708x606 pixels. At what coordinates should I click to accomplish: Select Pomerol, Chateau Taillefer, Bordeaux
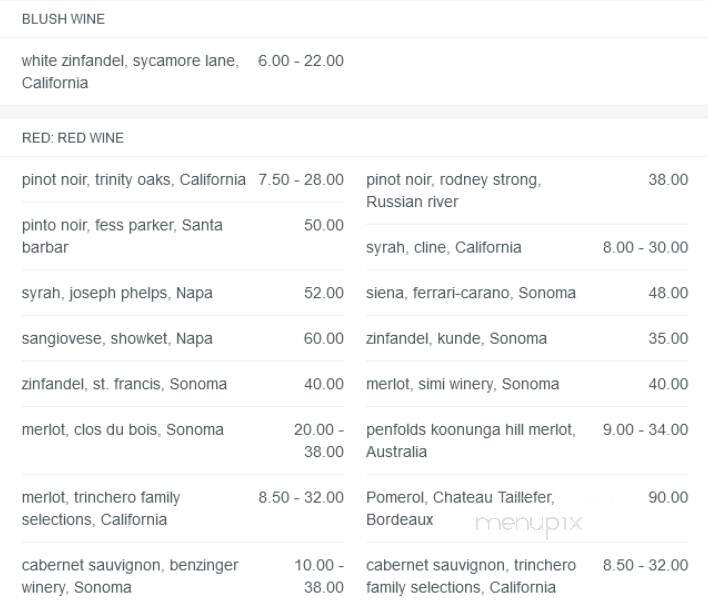pyautogui.click(x=460, y=508)
